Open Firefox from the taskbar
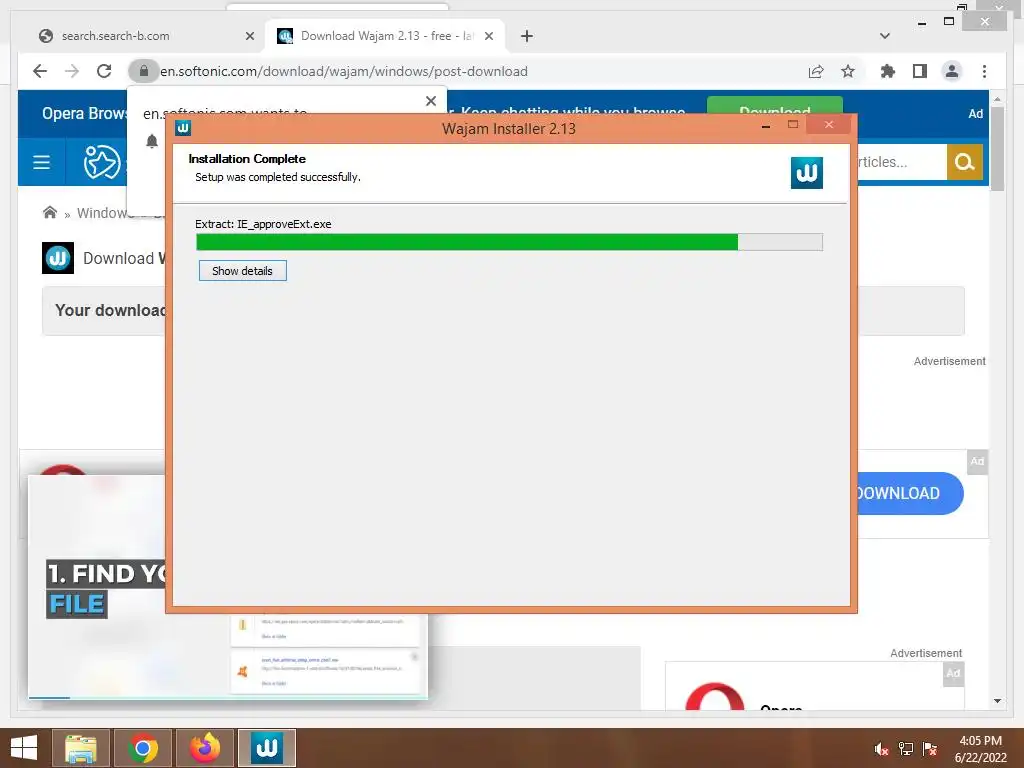This screenshot has width=1024, height=768. [205, 748]
